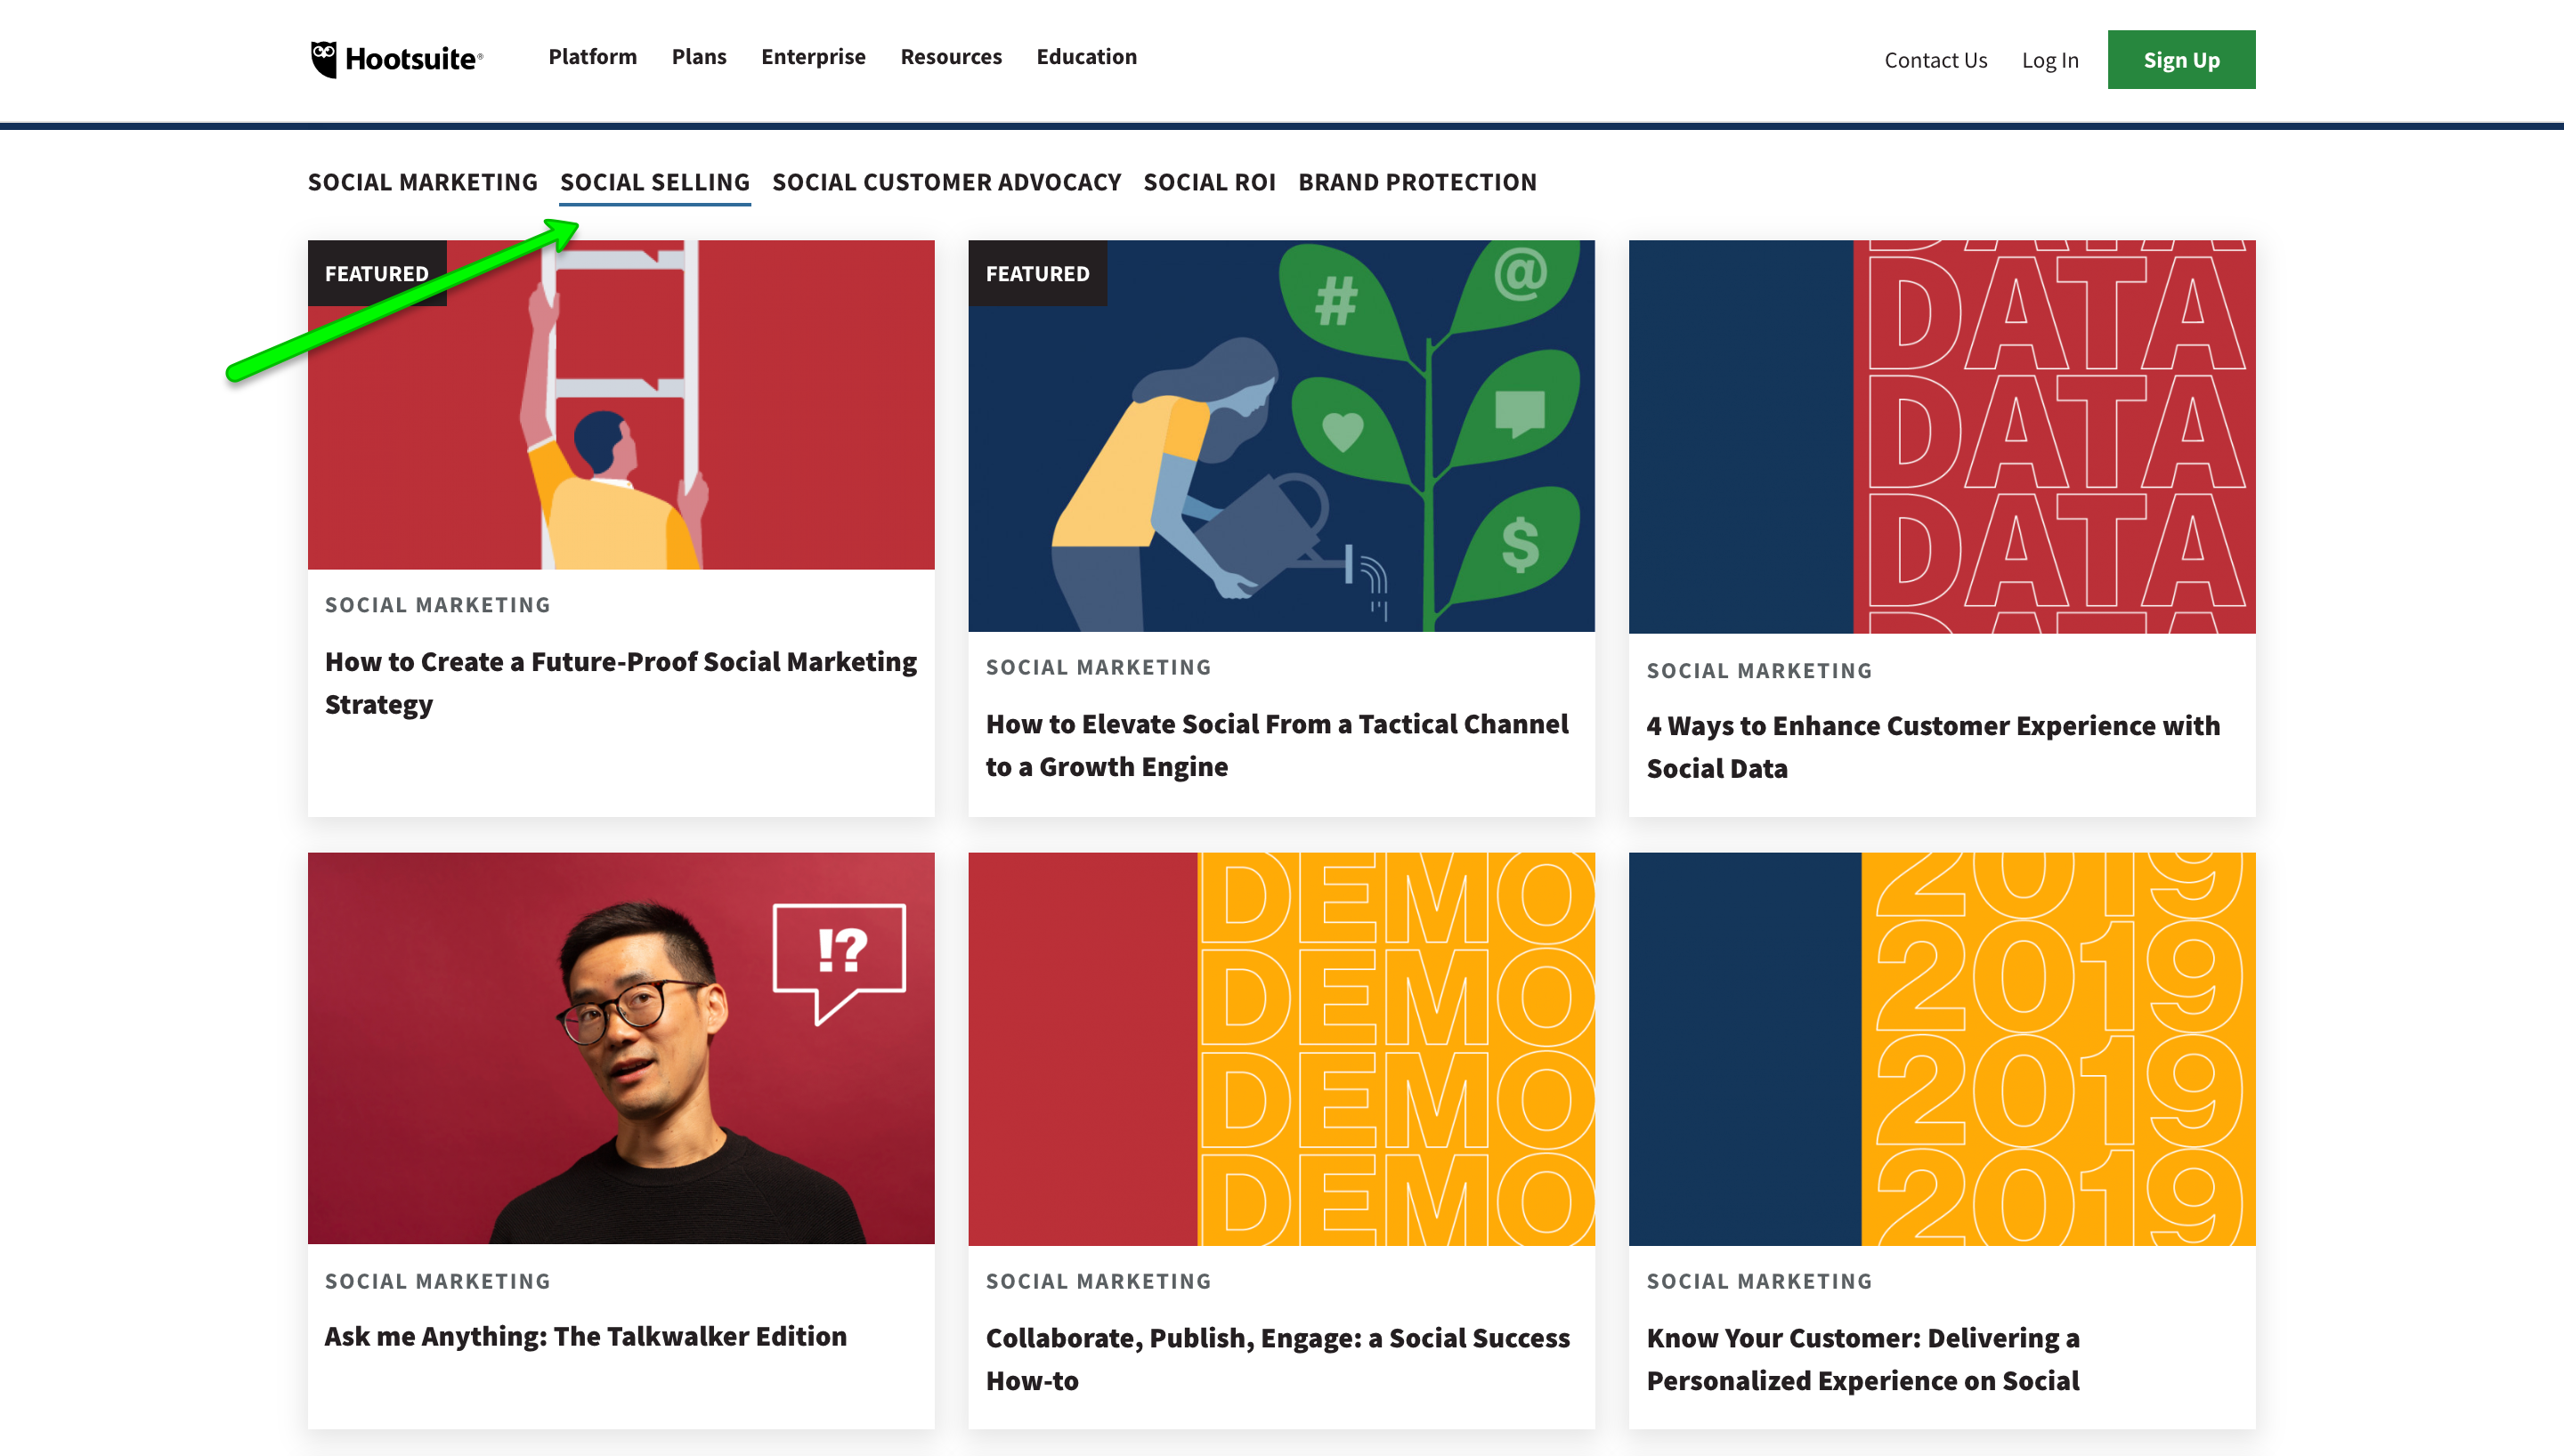Image resolution: width=2564 pixels, height=1456 pixels.
Task: Open '4 Ways to Enhance Customer Experience' article
Action: tap(1933, 747)
